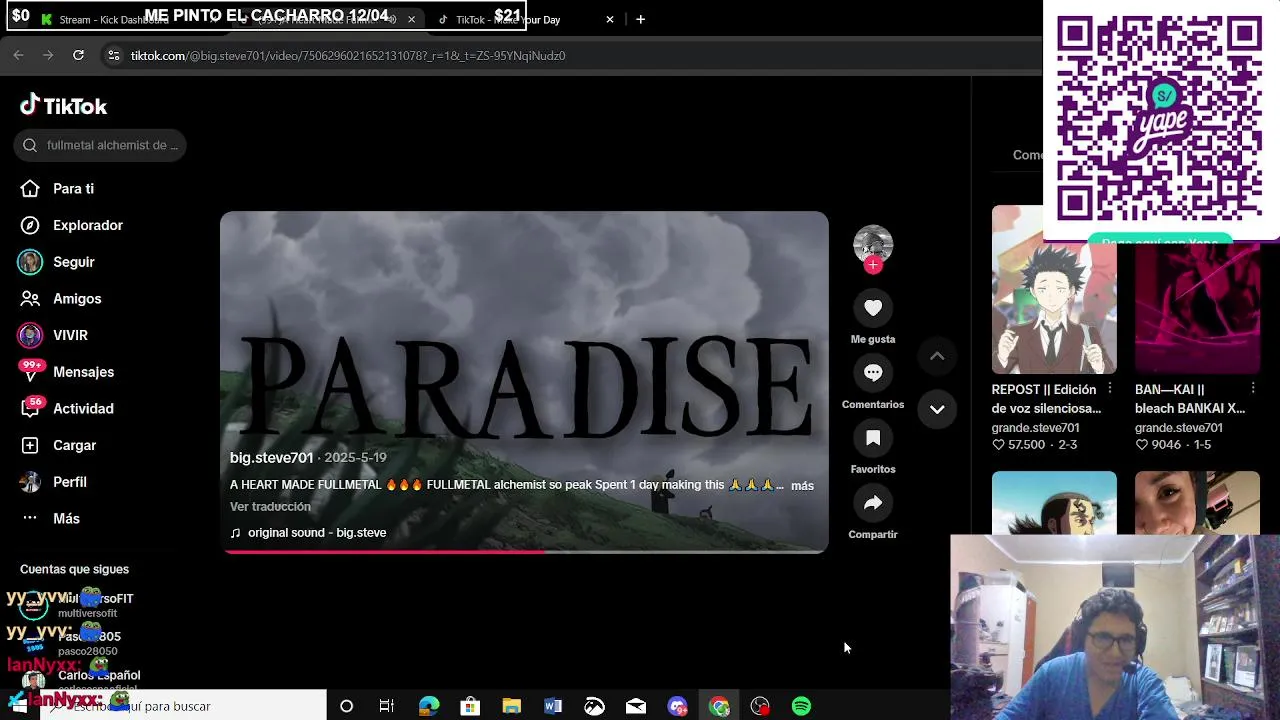Launch Word from the taskbar
This screenshot has height=720, width=1280.
click(553, 706)
